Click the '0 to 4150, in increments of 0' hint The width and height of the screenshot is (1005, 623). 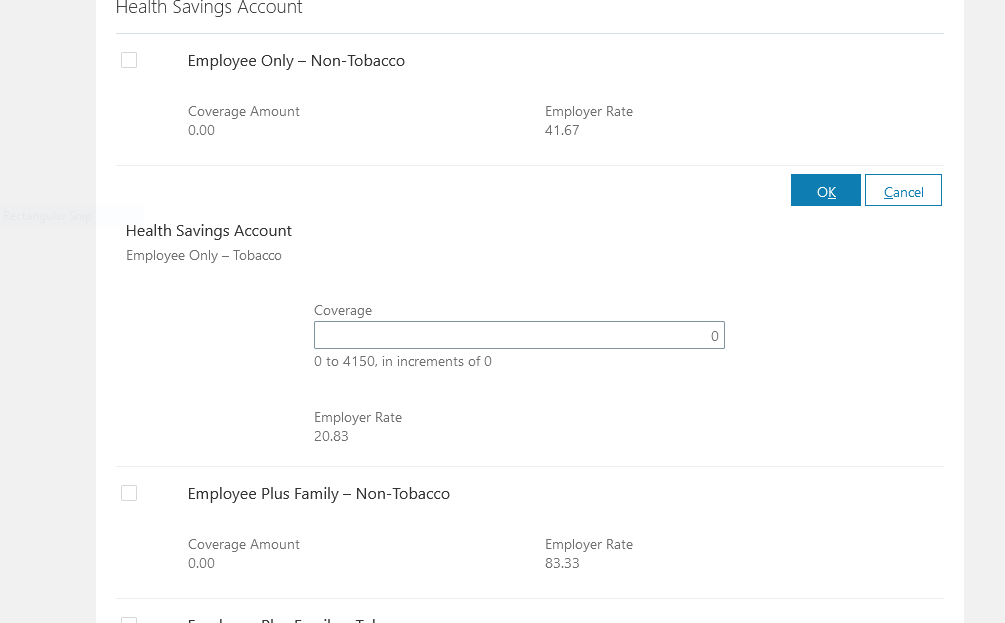pyautogui.click(x=403, y=361)
